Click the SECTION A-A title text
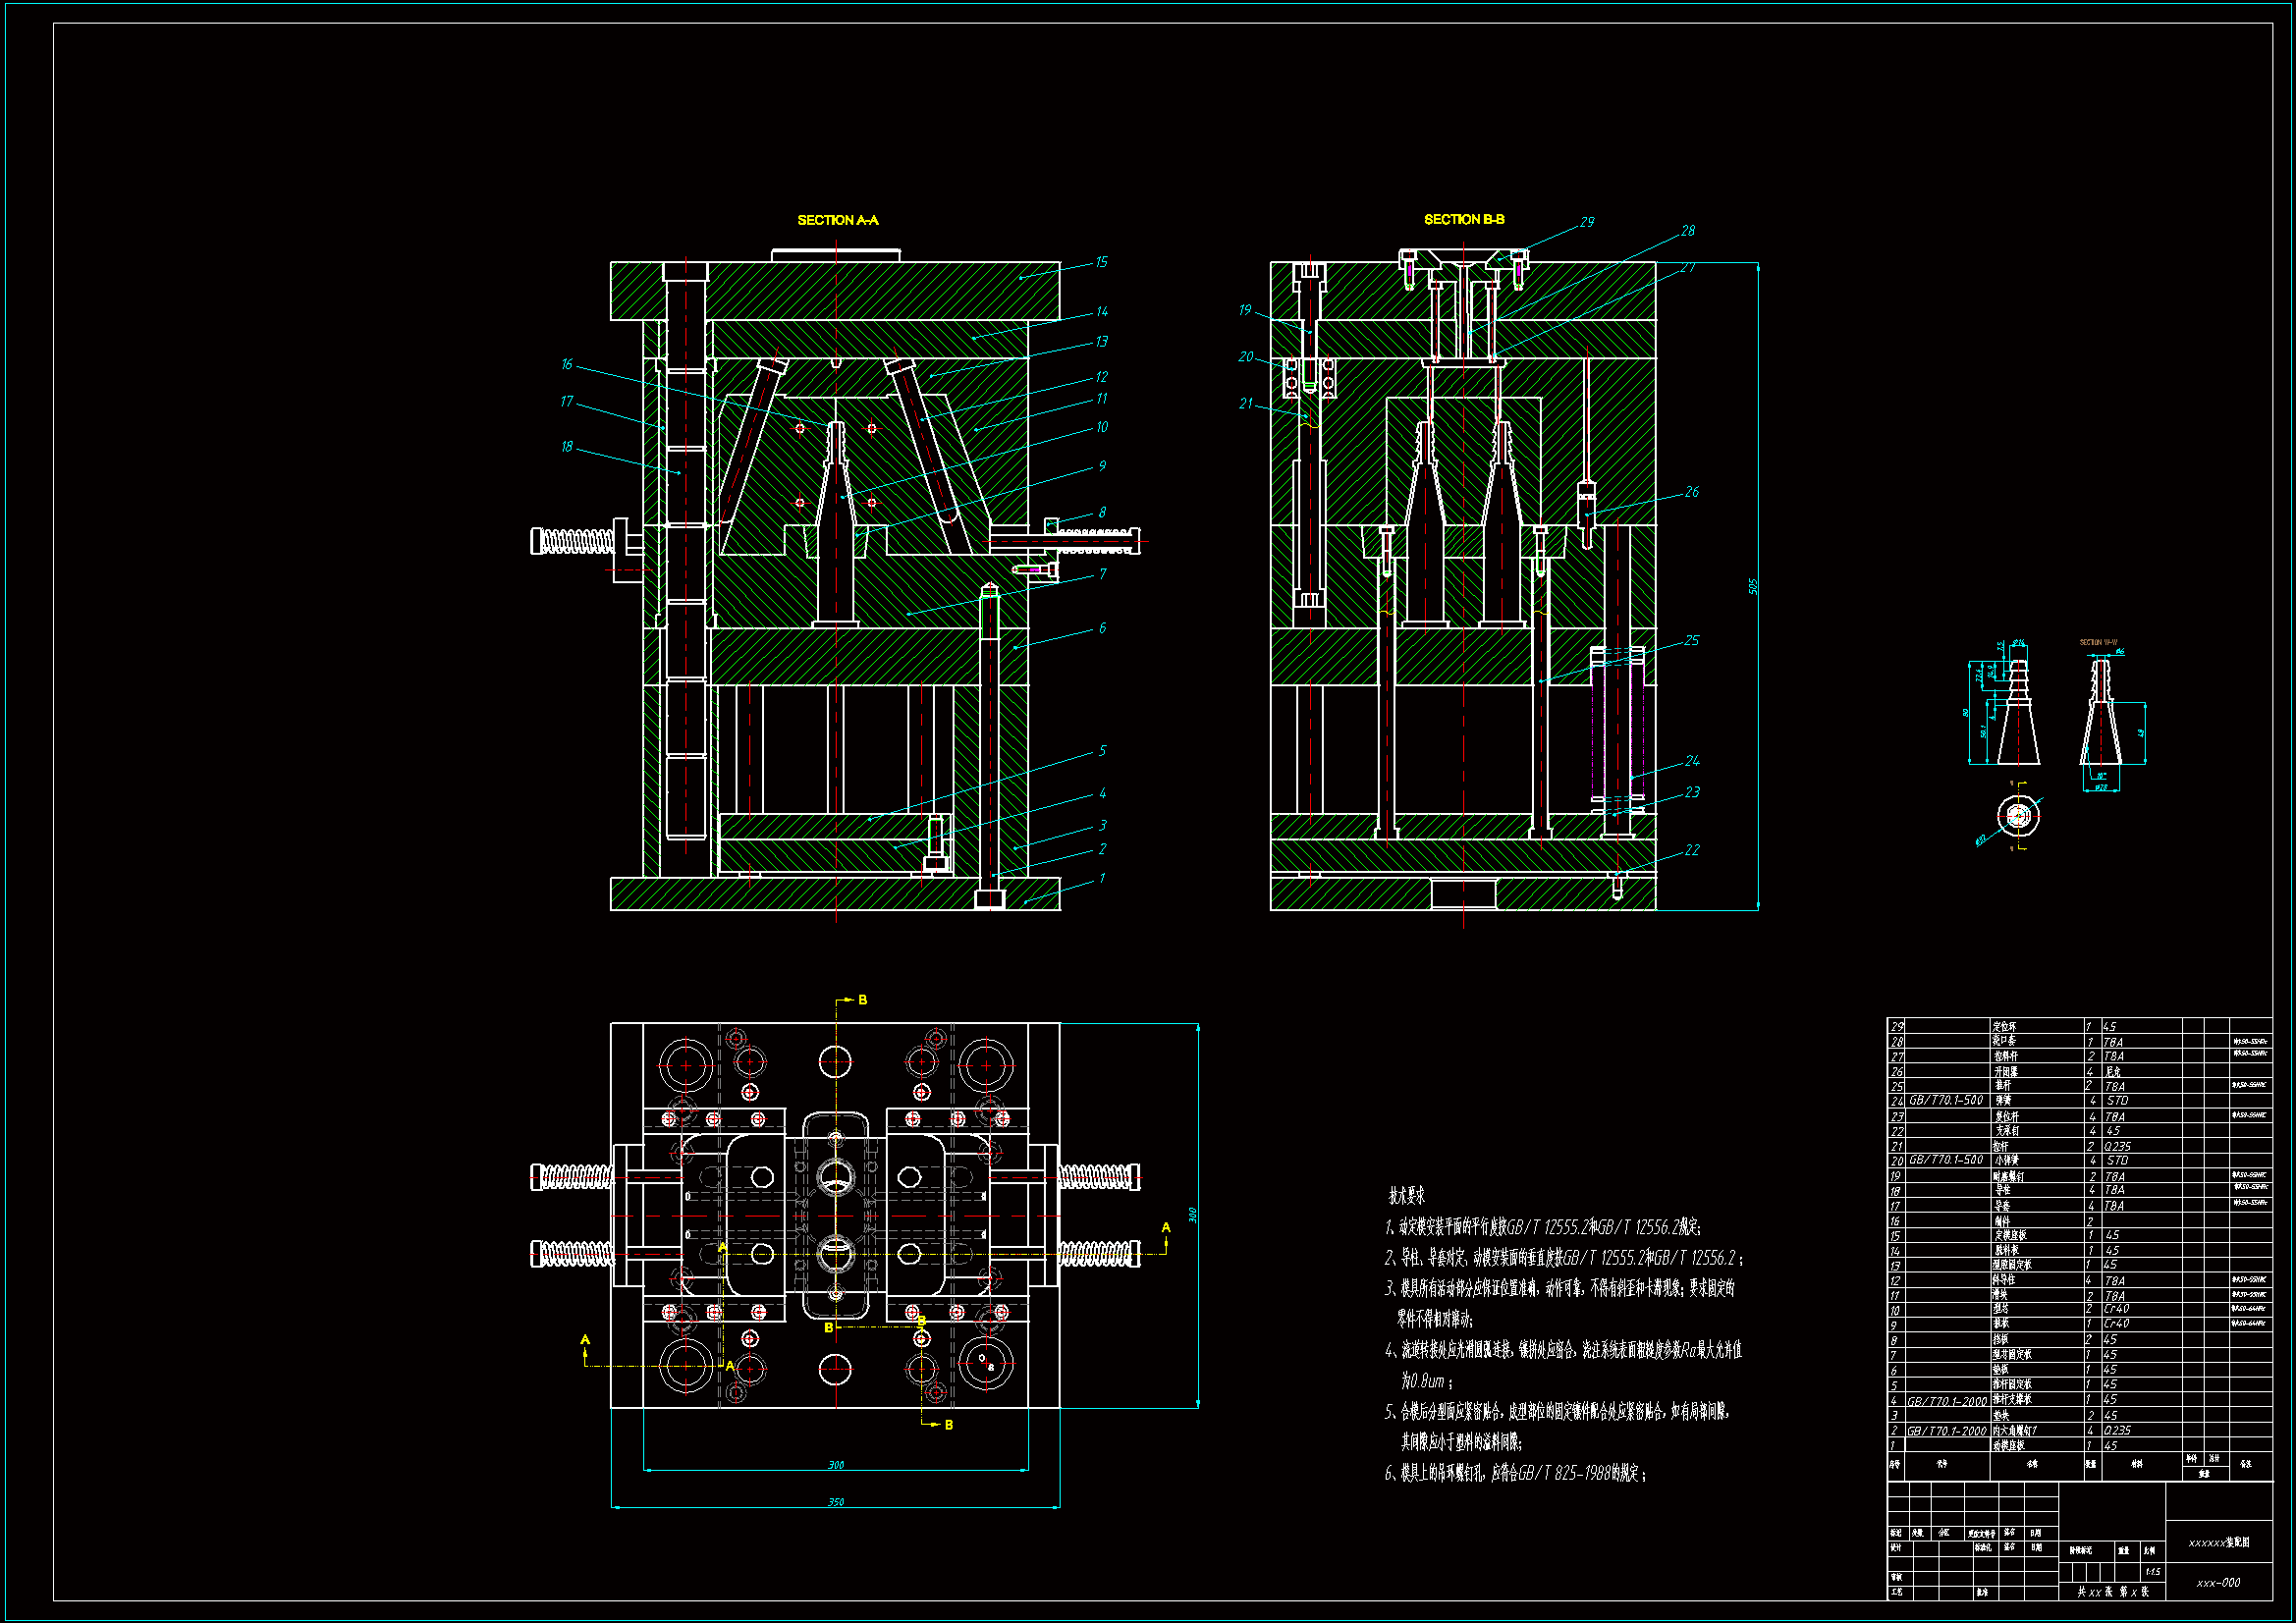 click(x=837, y=220)
